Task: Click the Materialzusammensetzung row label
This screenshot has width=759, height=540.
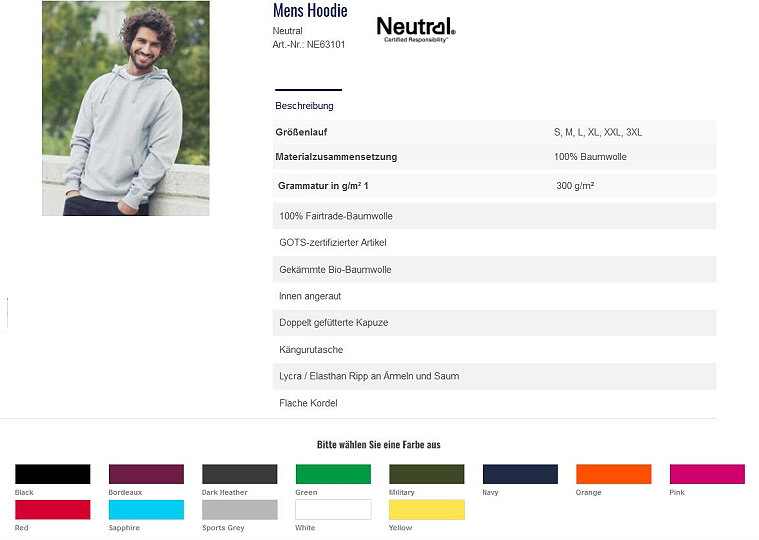Action: tap(336, 157)
